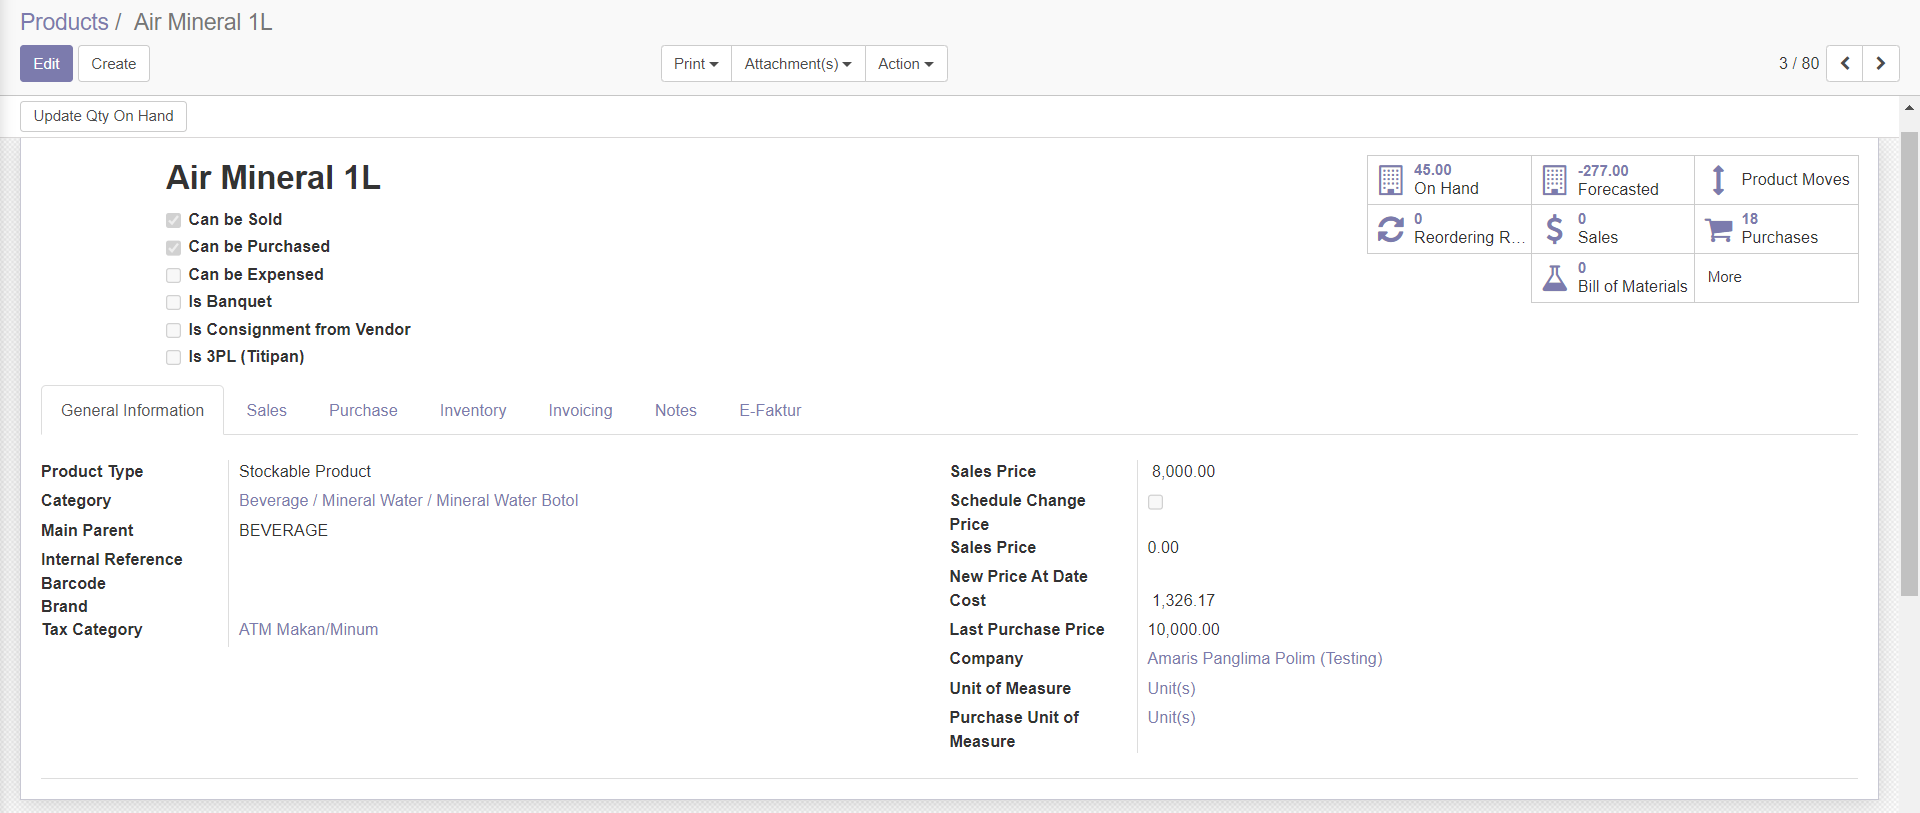The width and height of the screenshot is (1920, 813).
Task: Click the Cost value 1,326.17
Action: pos(1183,600)
